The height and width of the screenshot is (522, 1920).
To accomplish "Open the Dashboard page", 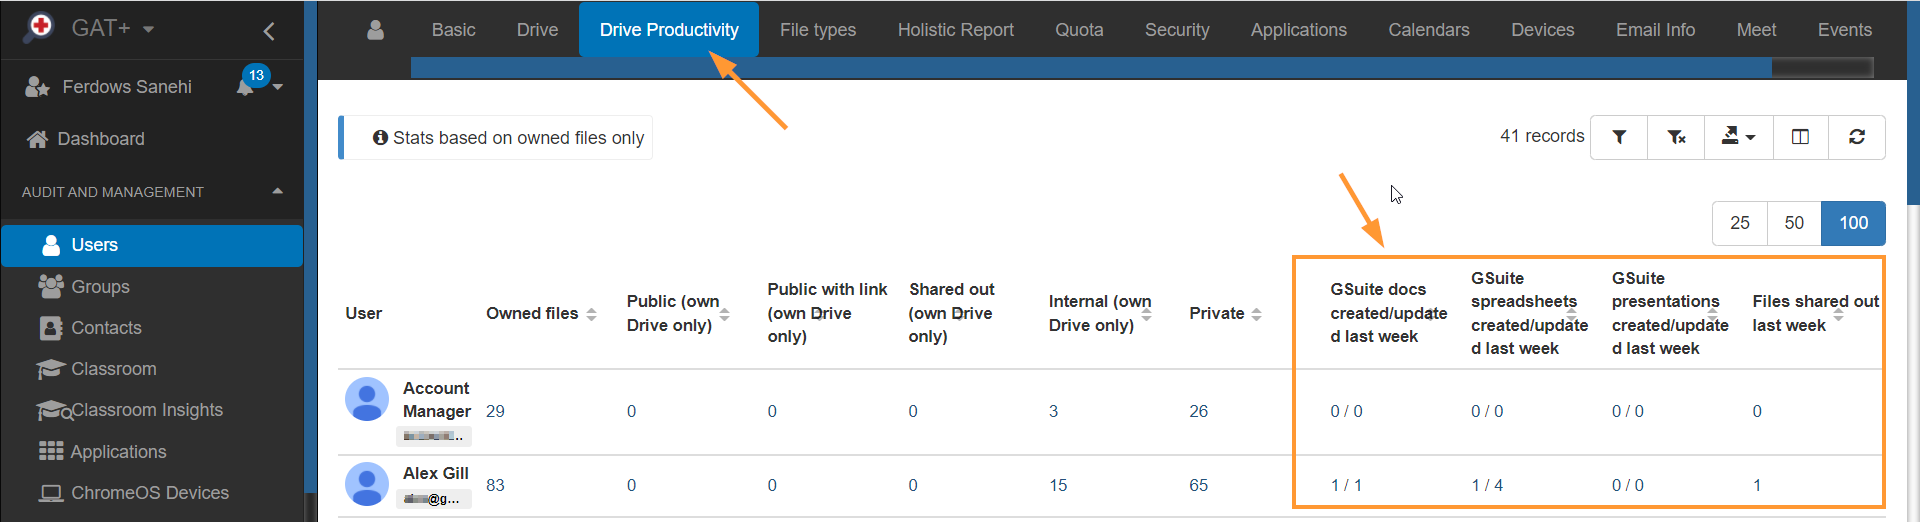I will [101, 139].
